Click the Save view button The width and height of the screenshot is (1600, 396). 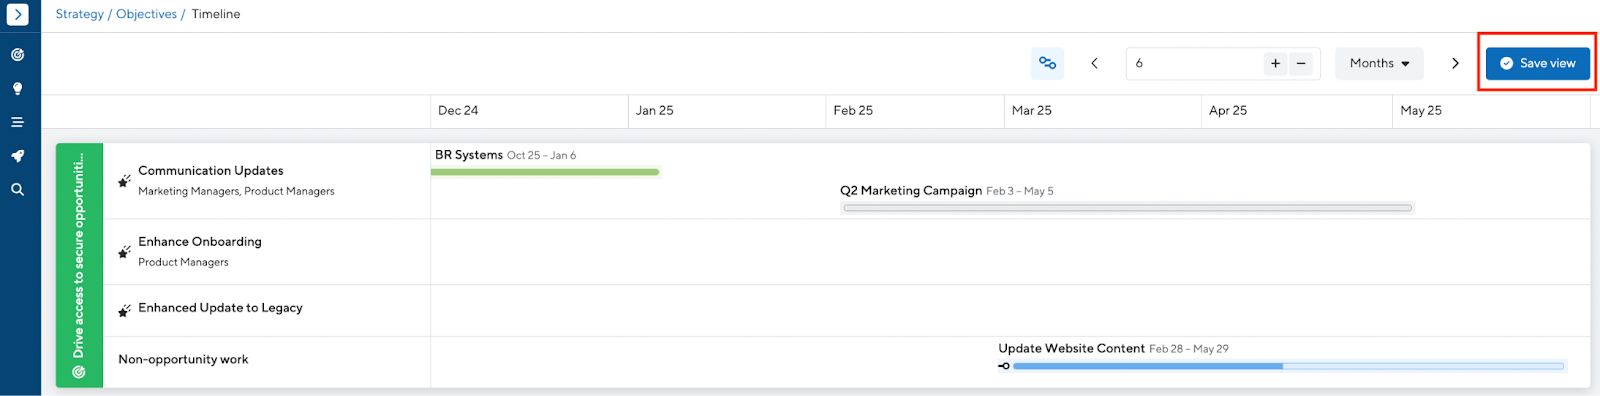click(1537, 63)
